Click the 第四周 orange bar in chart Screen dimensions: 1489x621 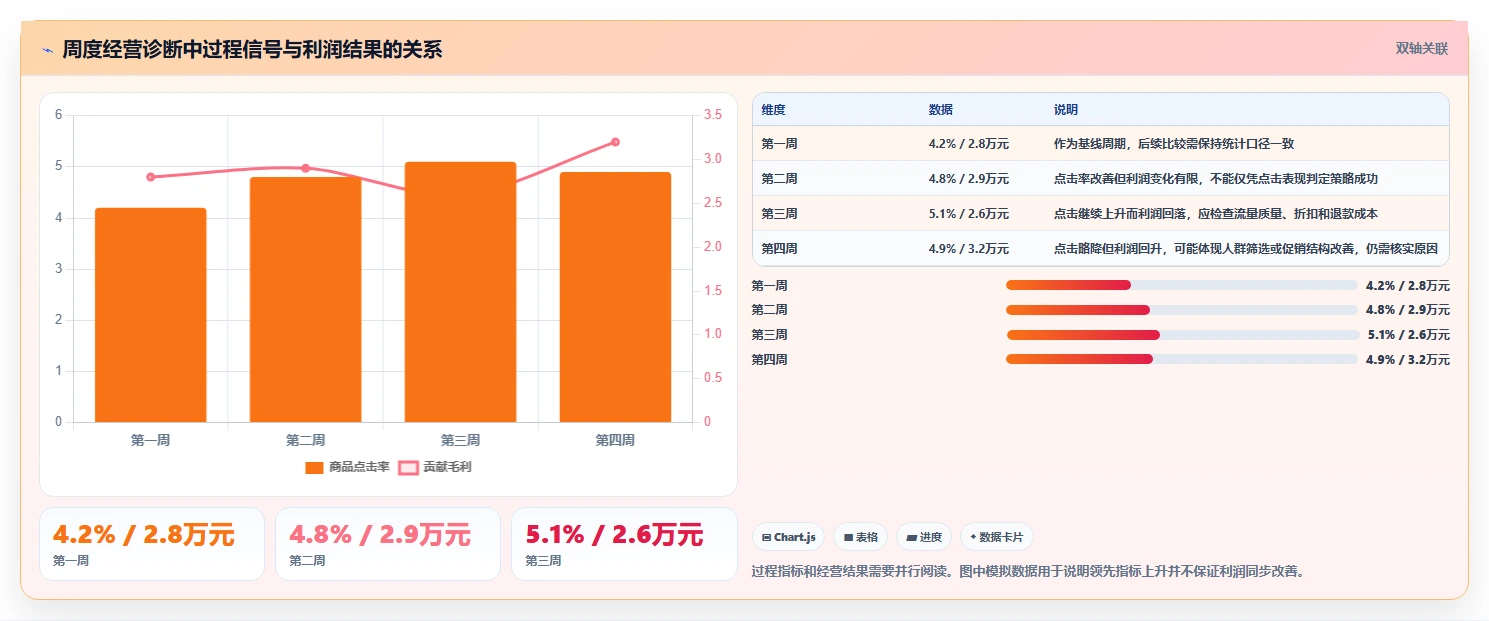point(615,297)
